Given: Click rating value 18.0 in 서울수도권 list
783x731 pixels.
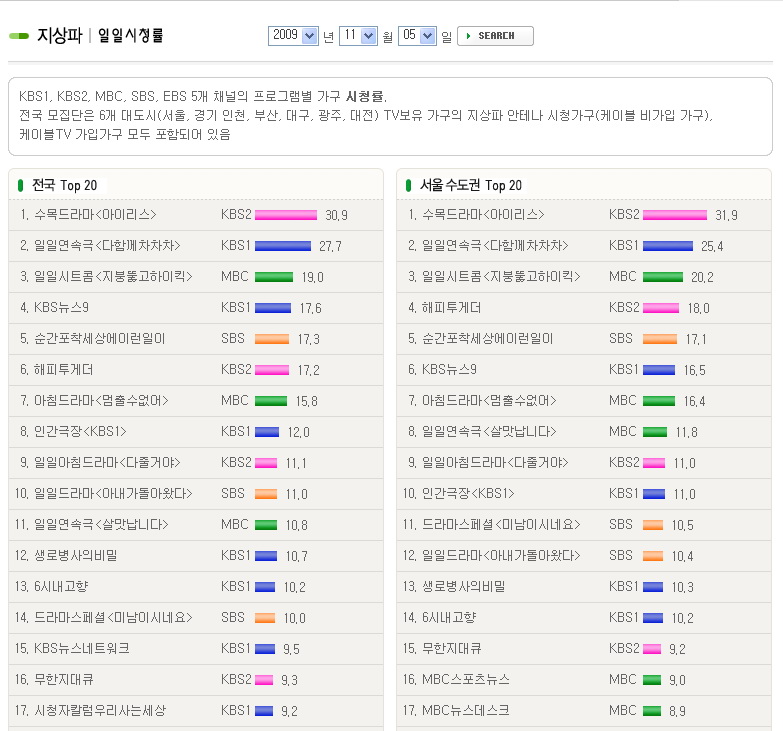Looking at the screenshot, I should coord(699,308).
